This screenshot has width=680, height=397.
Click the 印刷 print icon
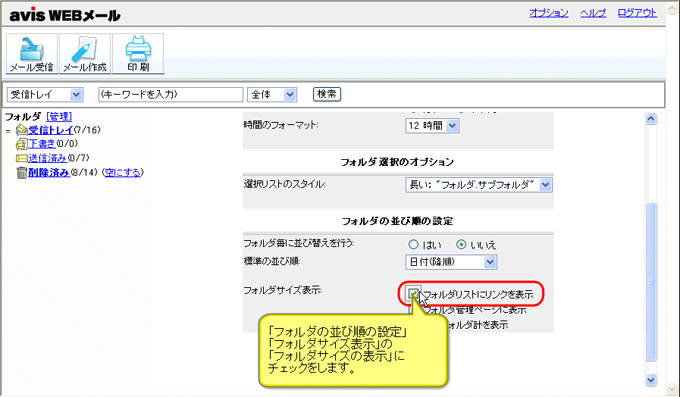138,54
